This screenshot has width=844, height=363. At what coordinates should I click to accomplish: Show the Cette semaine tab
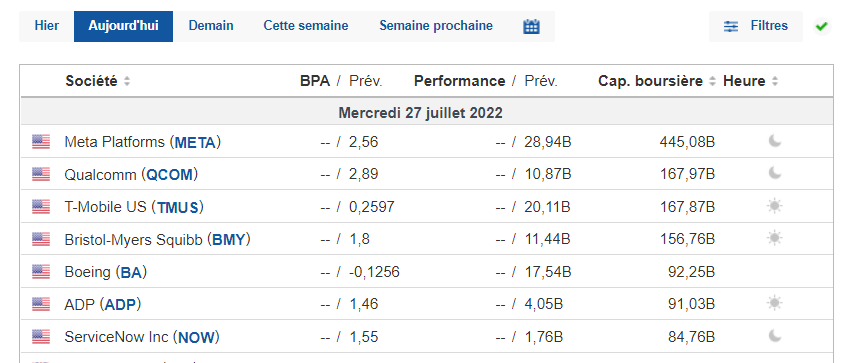306,26
